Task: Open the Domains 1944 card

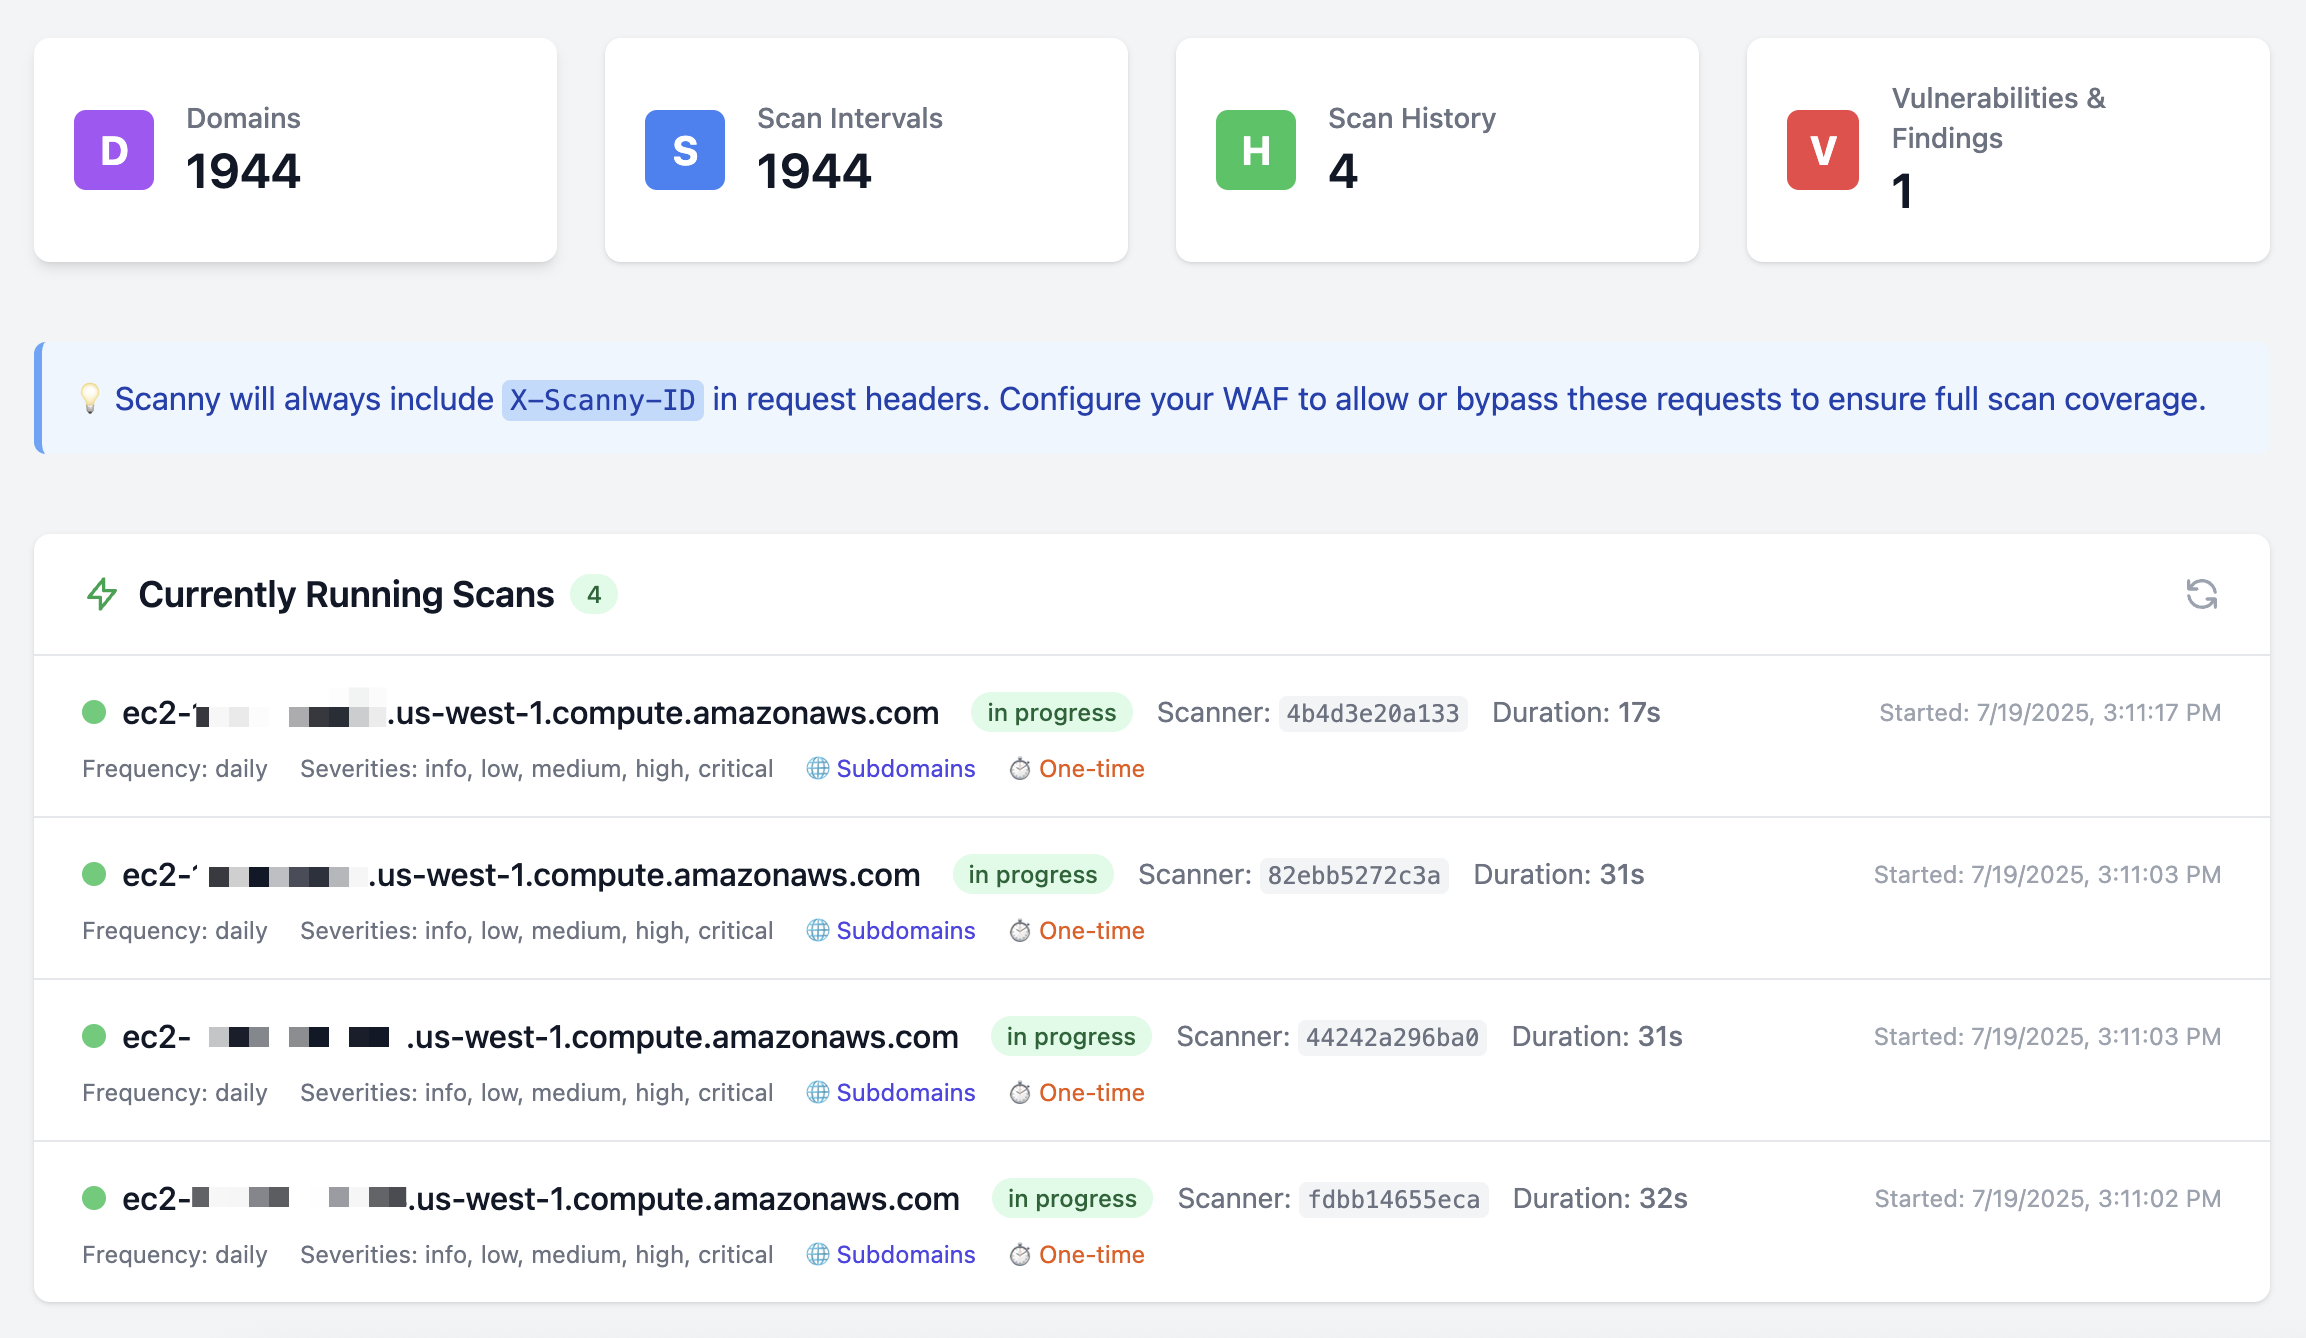Action: tap(295, 150)
